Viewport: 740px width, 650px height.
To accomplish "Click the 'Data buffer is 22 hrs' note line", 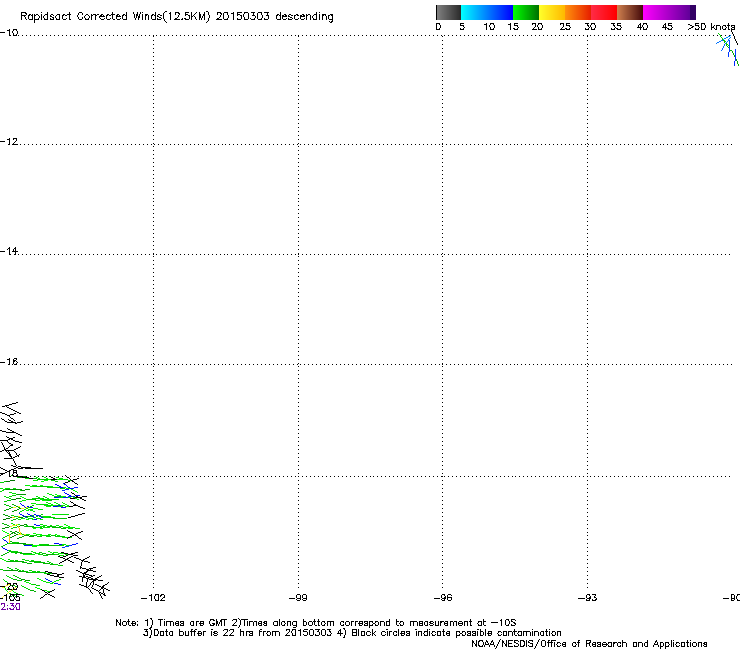I will tap(352, 633).
